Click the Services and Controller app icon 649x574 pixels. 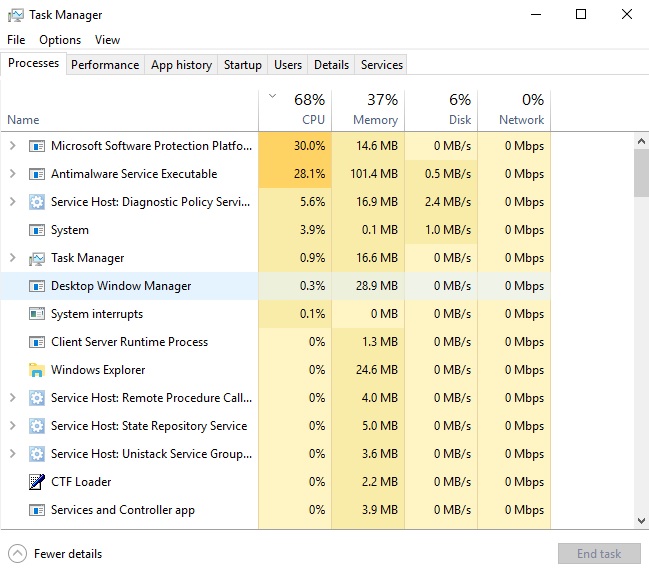37,510
